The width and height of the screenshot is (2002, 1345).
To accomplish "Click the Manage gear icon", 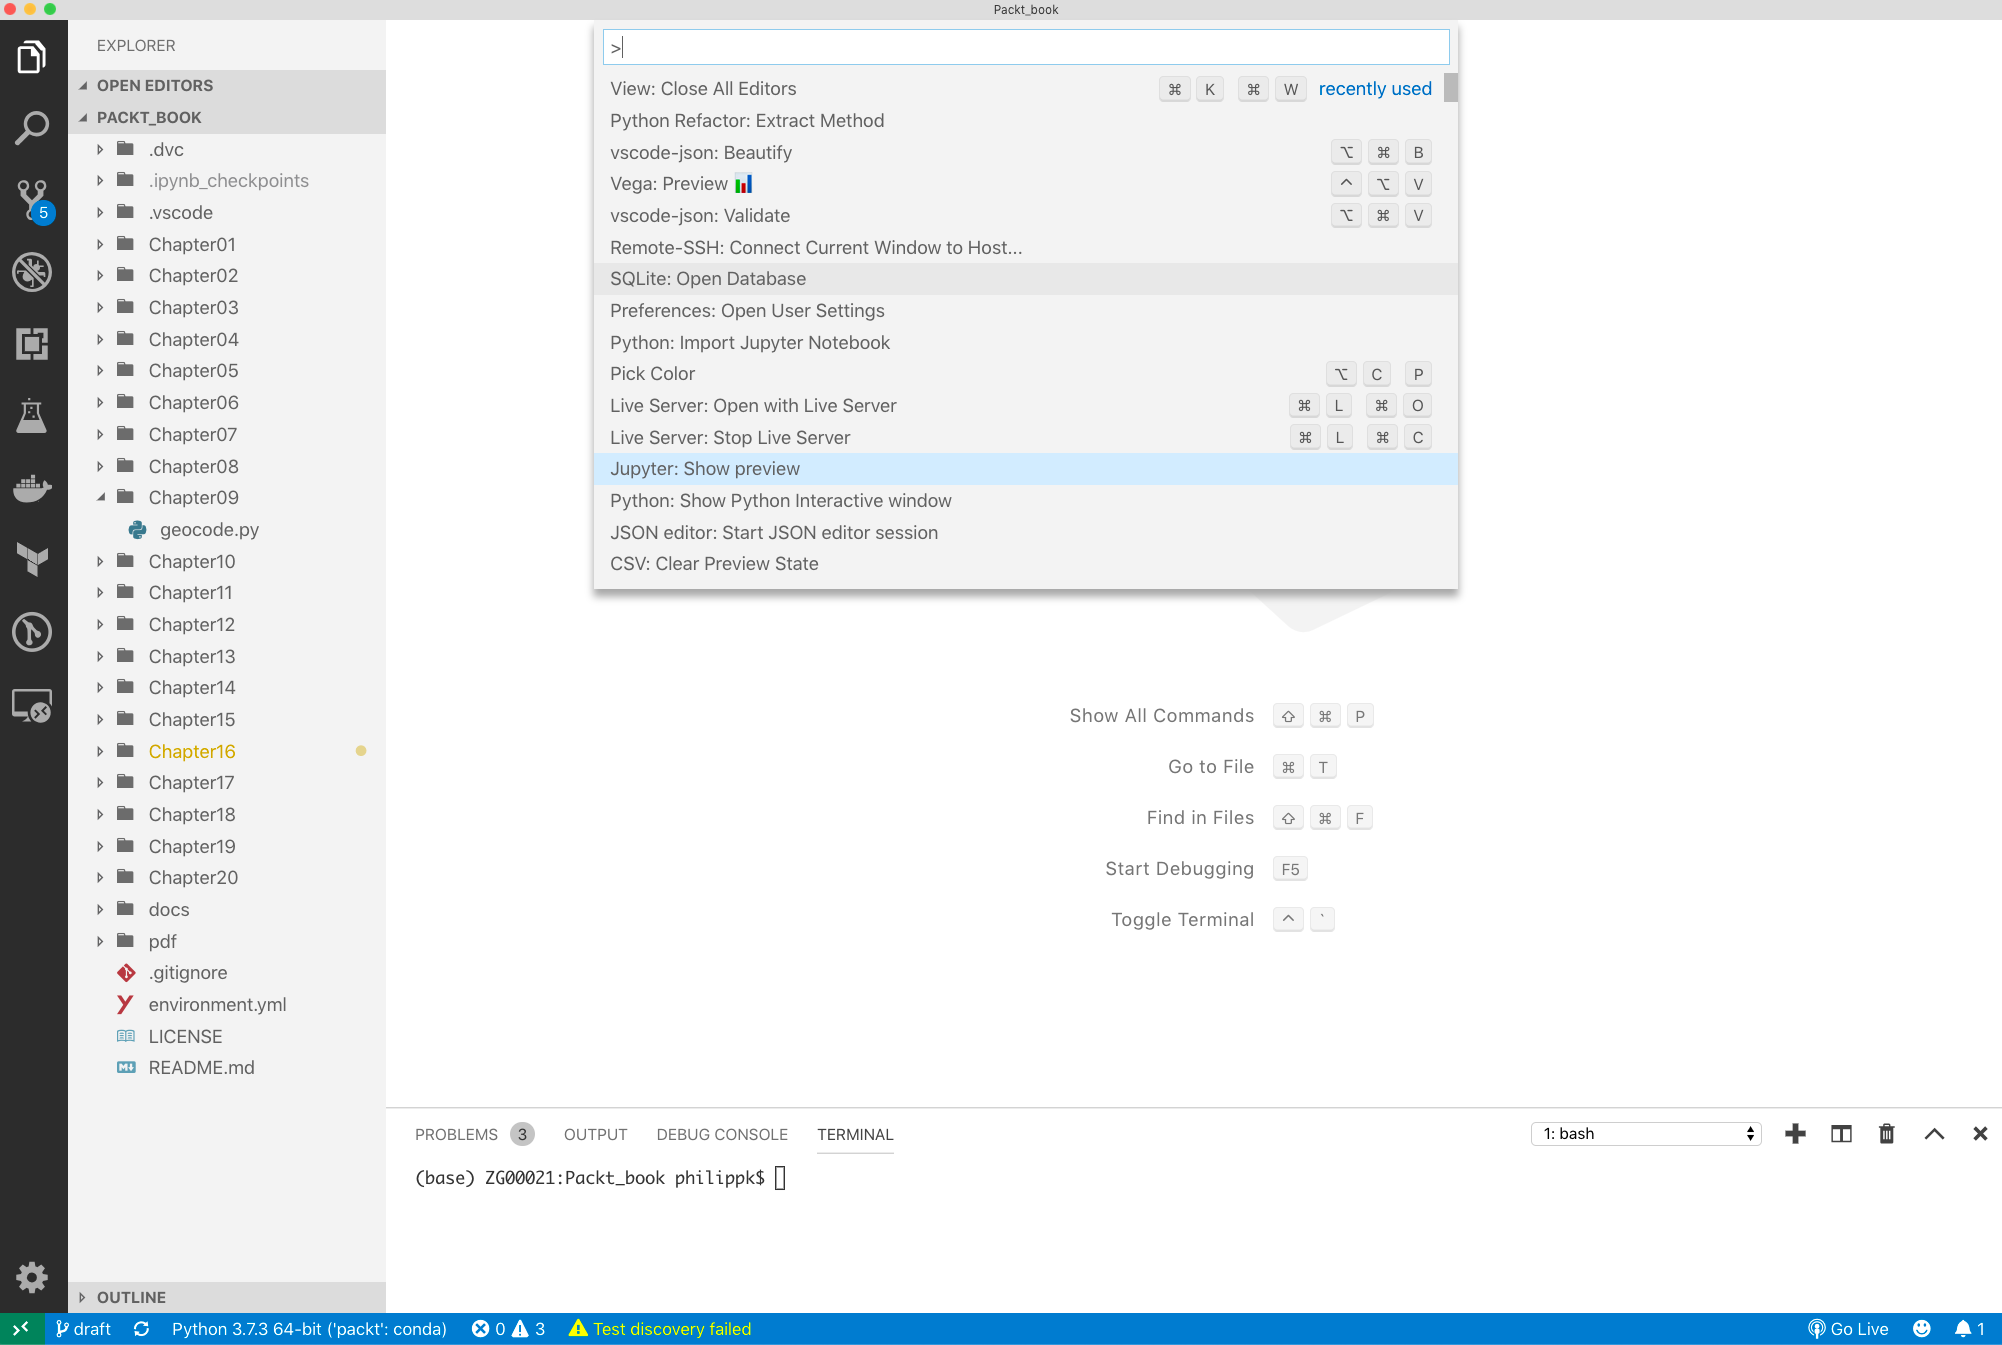I will [x=32, y=1277].
